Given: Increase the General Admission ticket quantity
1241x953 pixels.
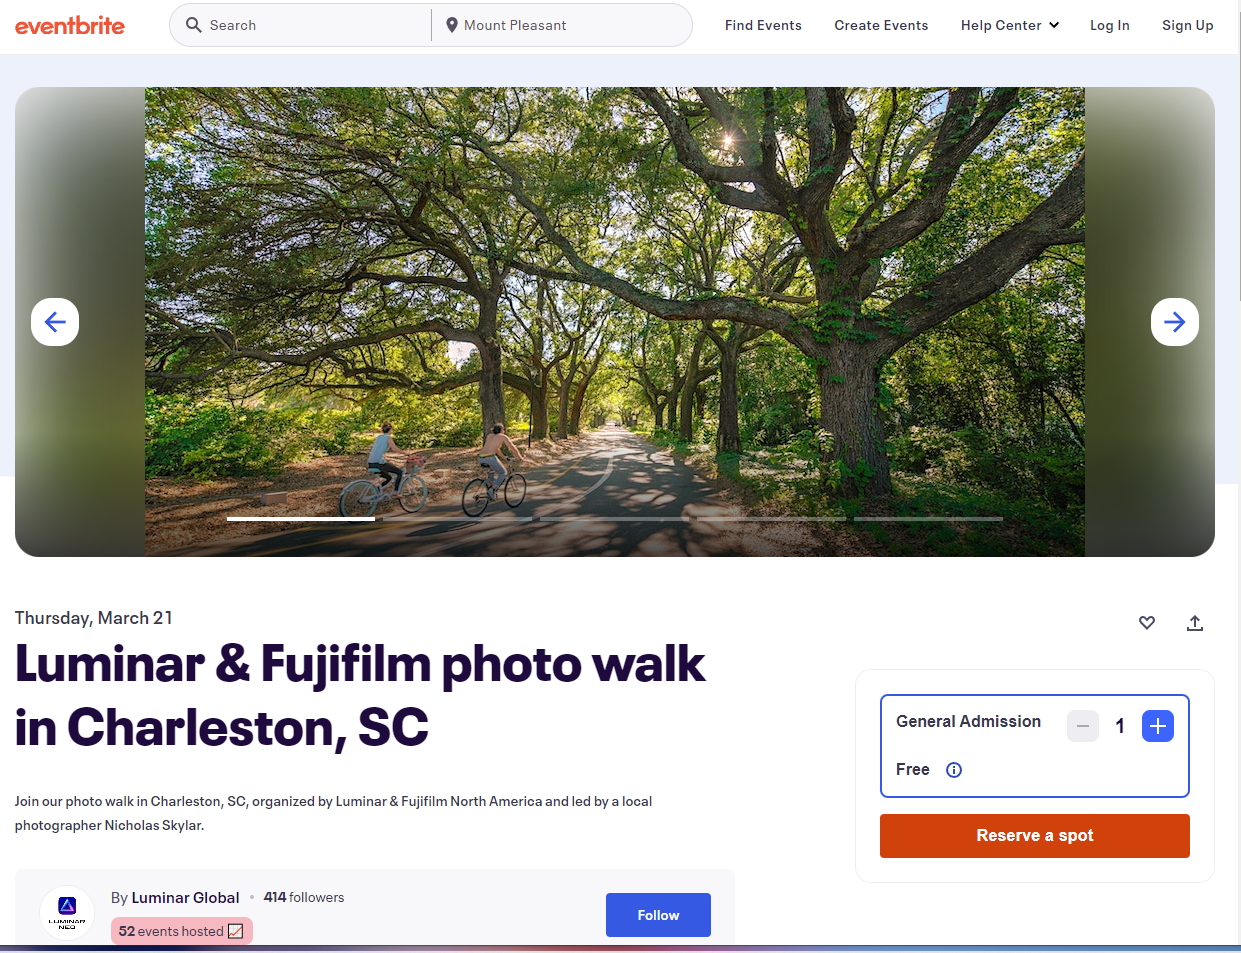Looking at the screenshot, I should (1158, 726).
